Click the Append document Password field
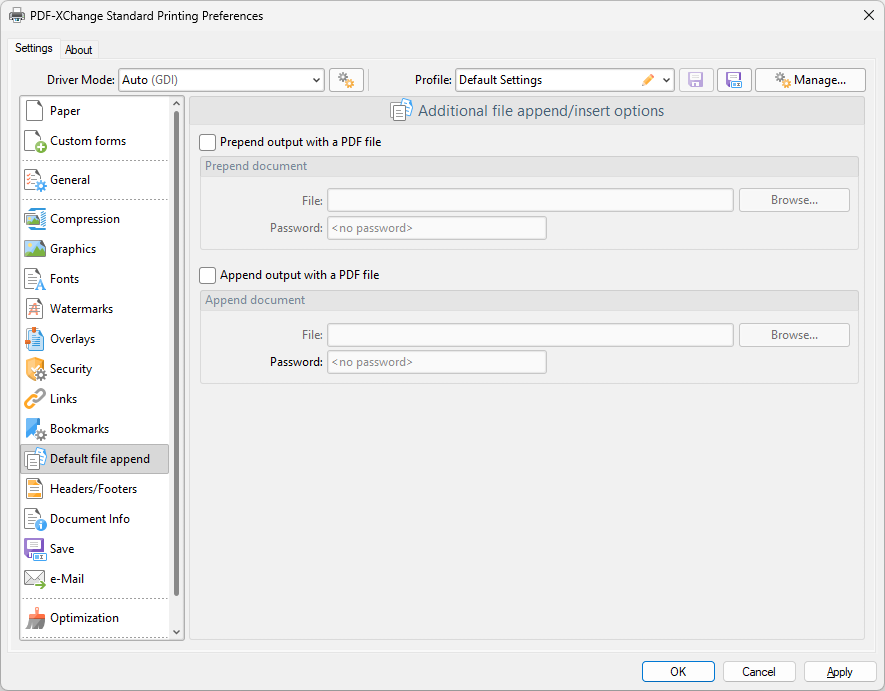 tap(437, 362)
